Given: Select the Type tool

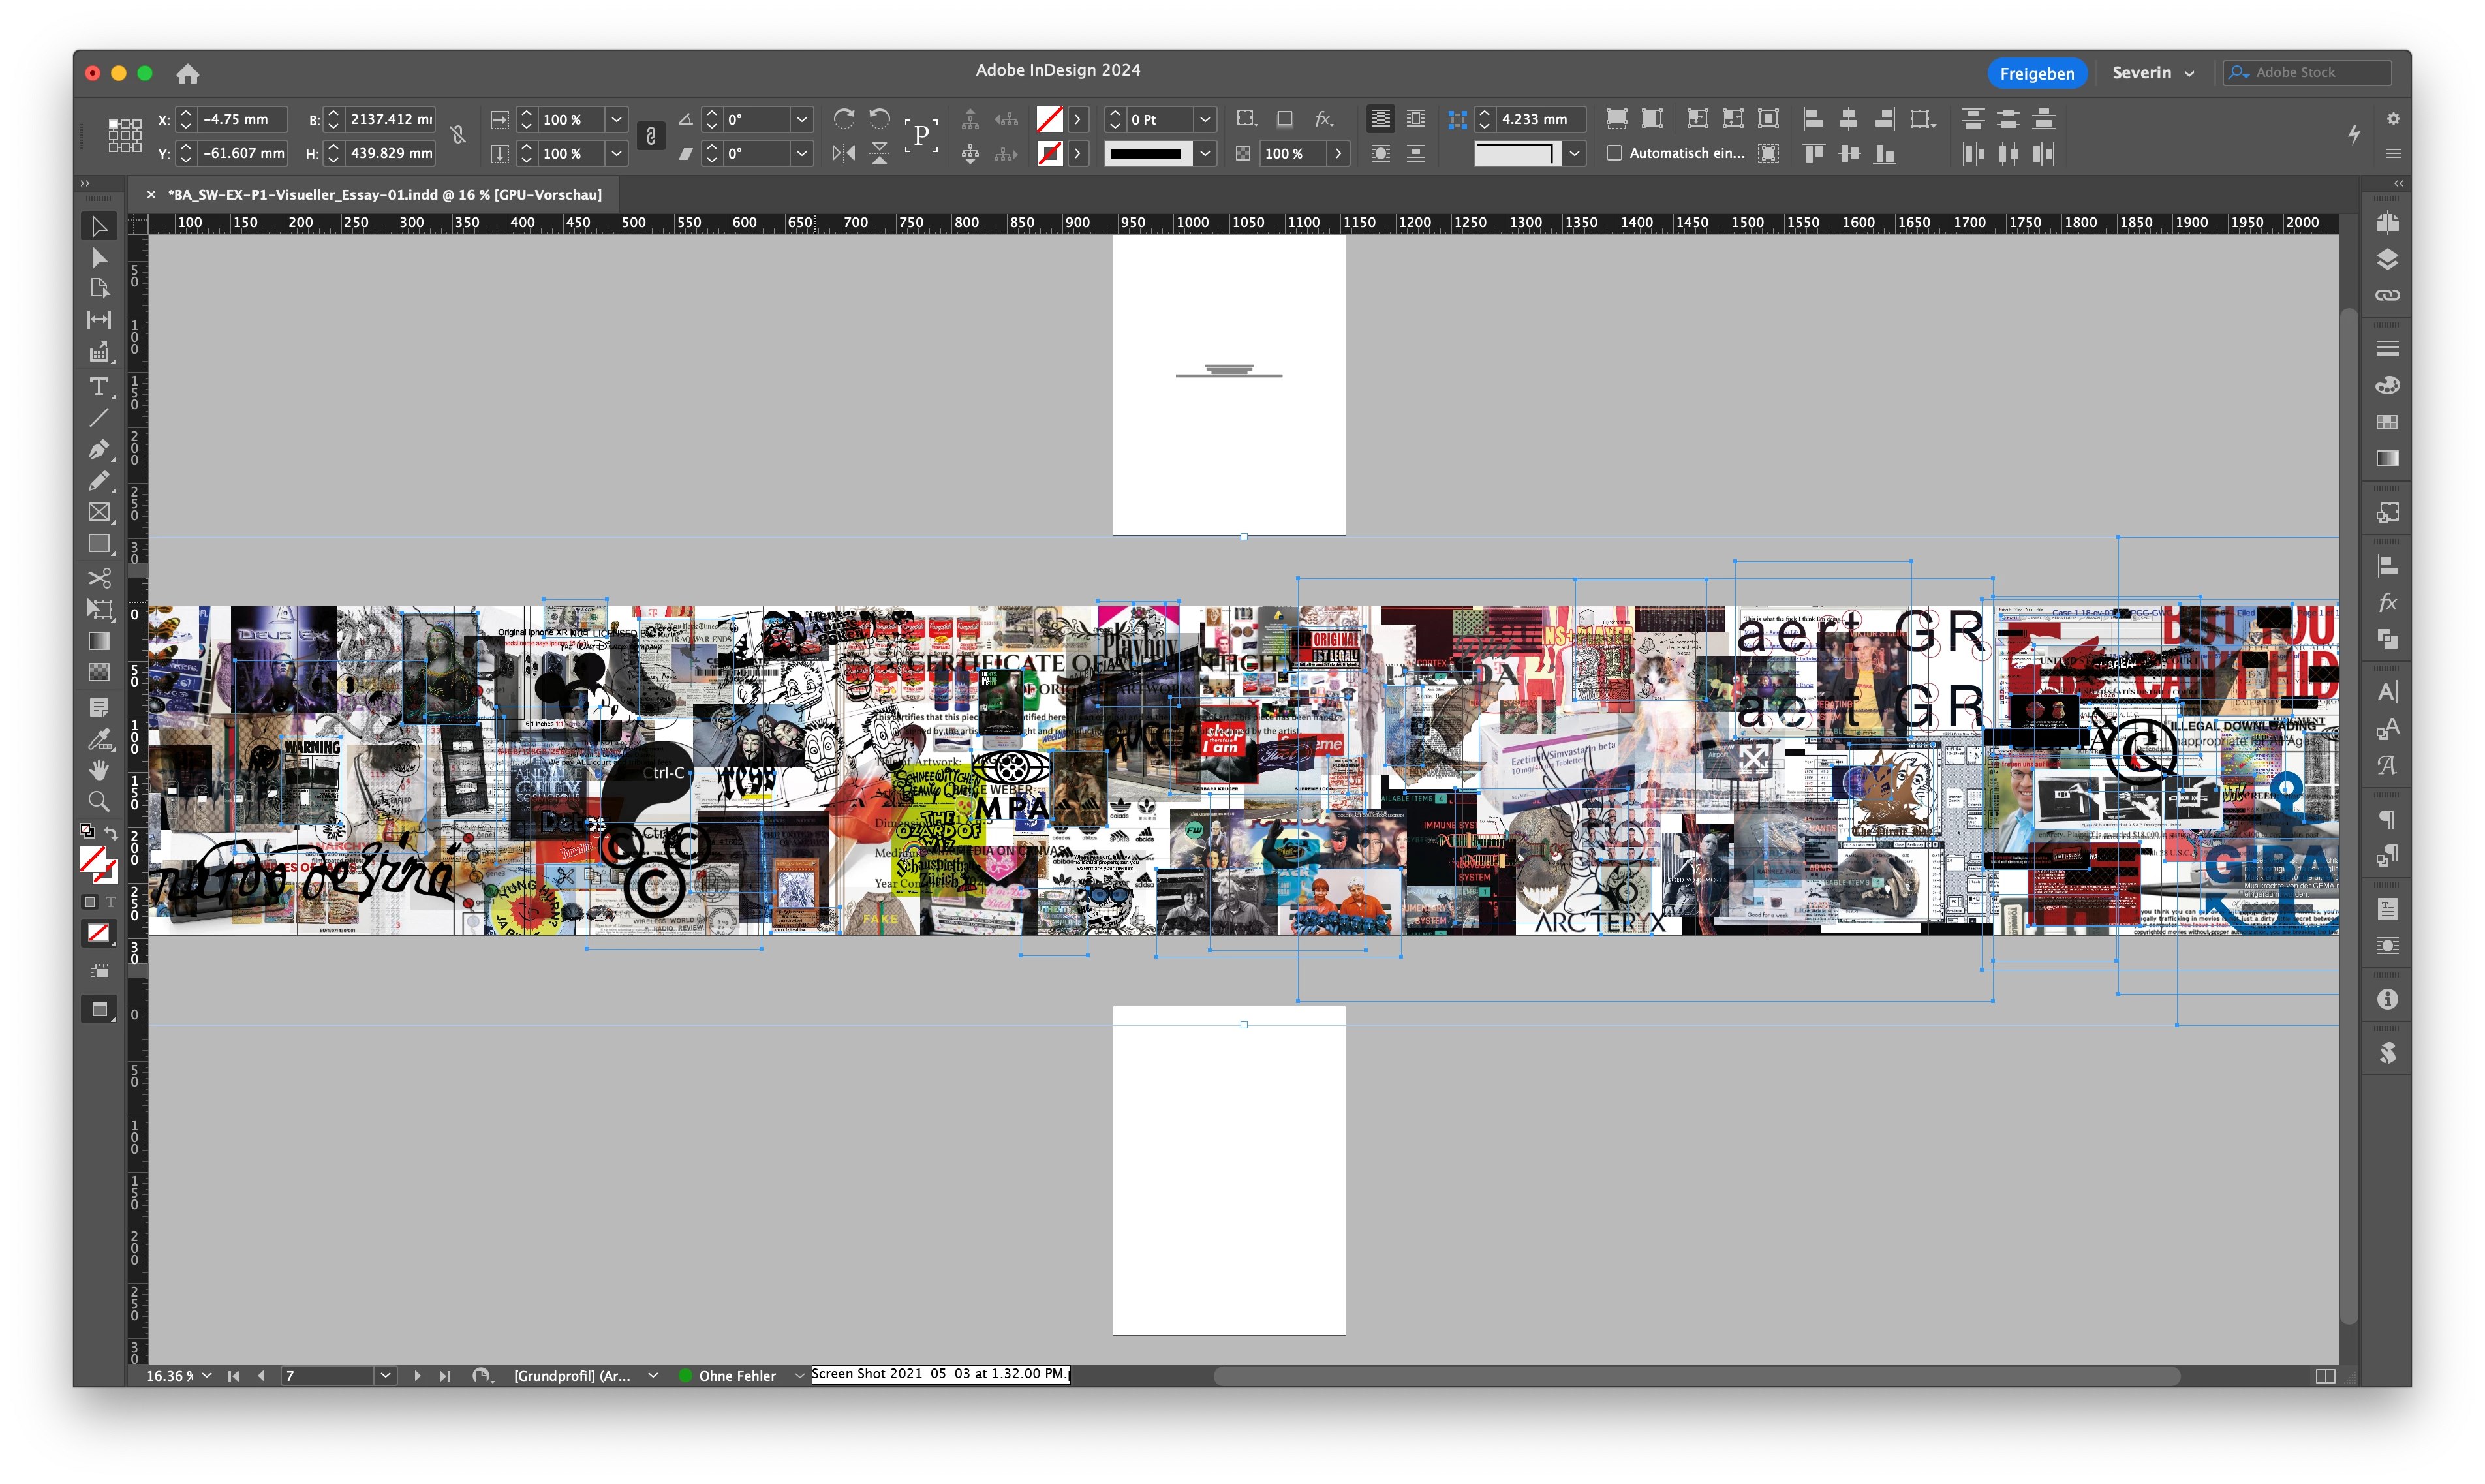Looking at the screenshot, I should coord(99,386).
